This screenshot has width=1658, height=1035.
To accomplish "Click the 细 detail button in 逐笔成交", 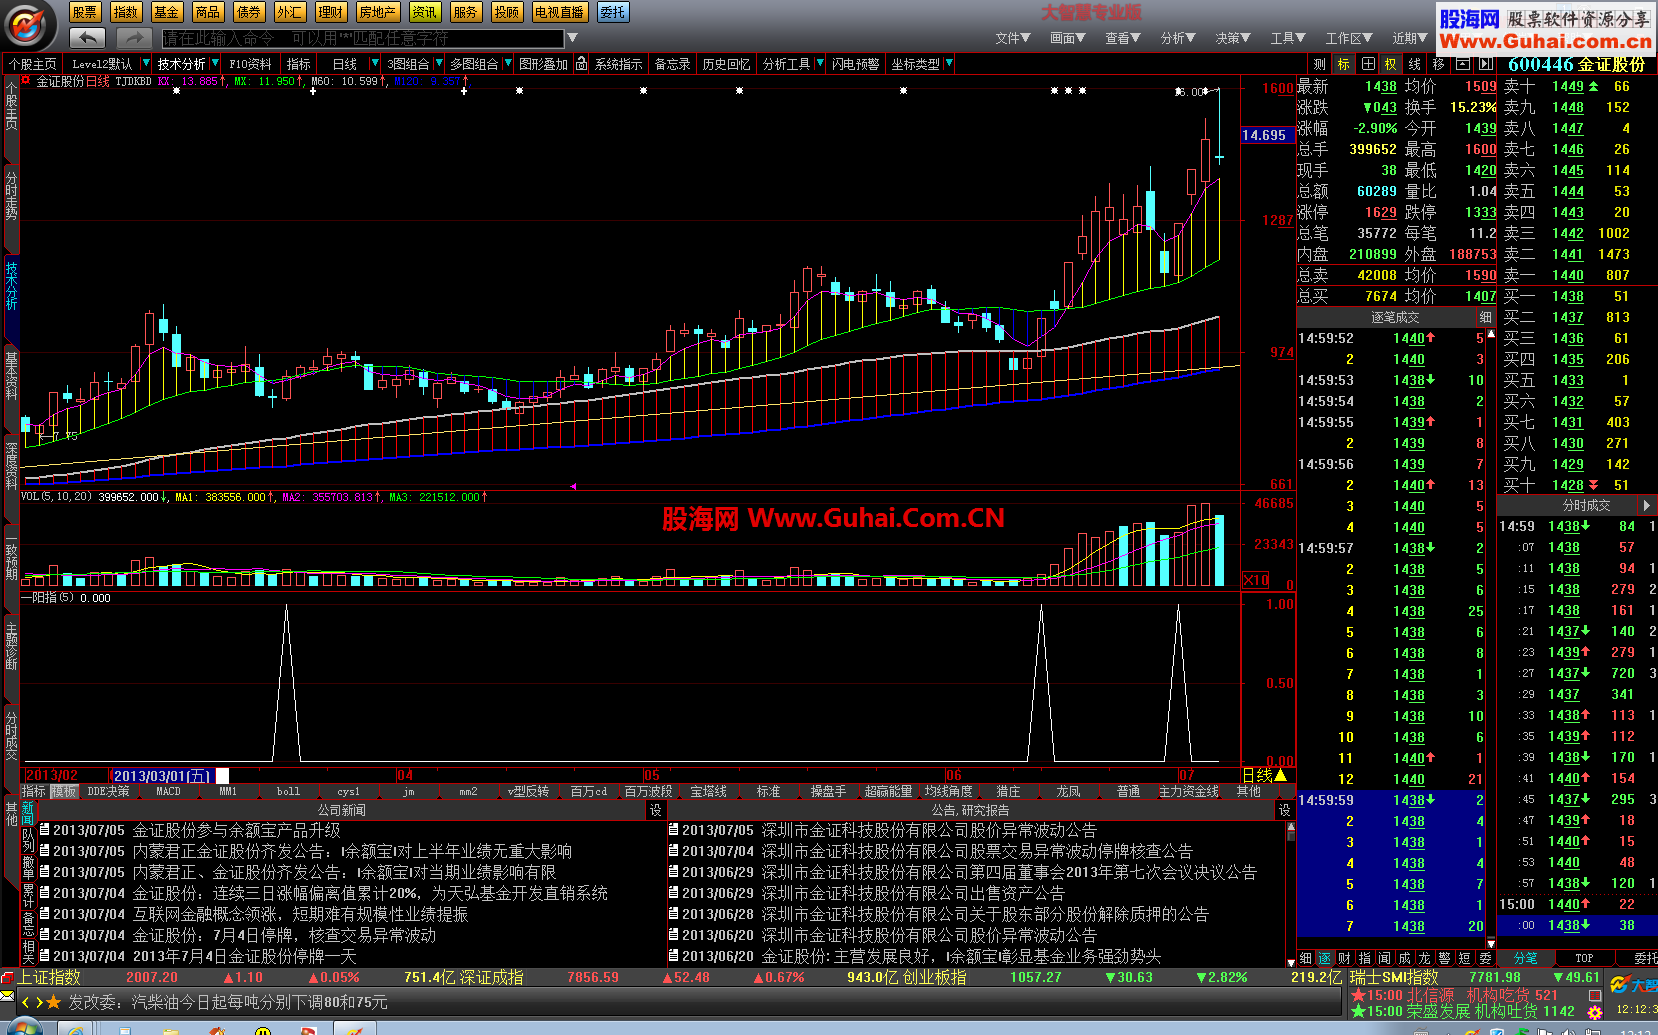I will (x=1485, y=317).
